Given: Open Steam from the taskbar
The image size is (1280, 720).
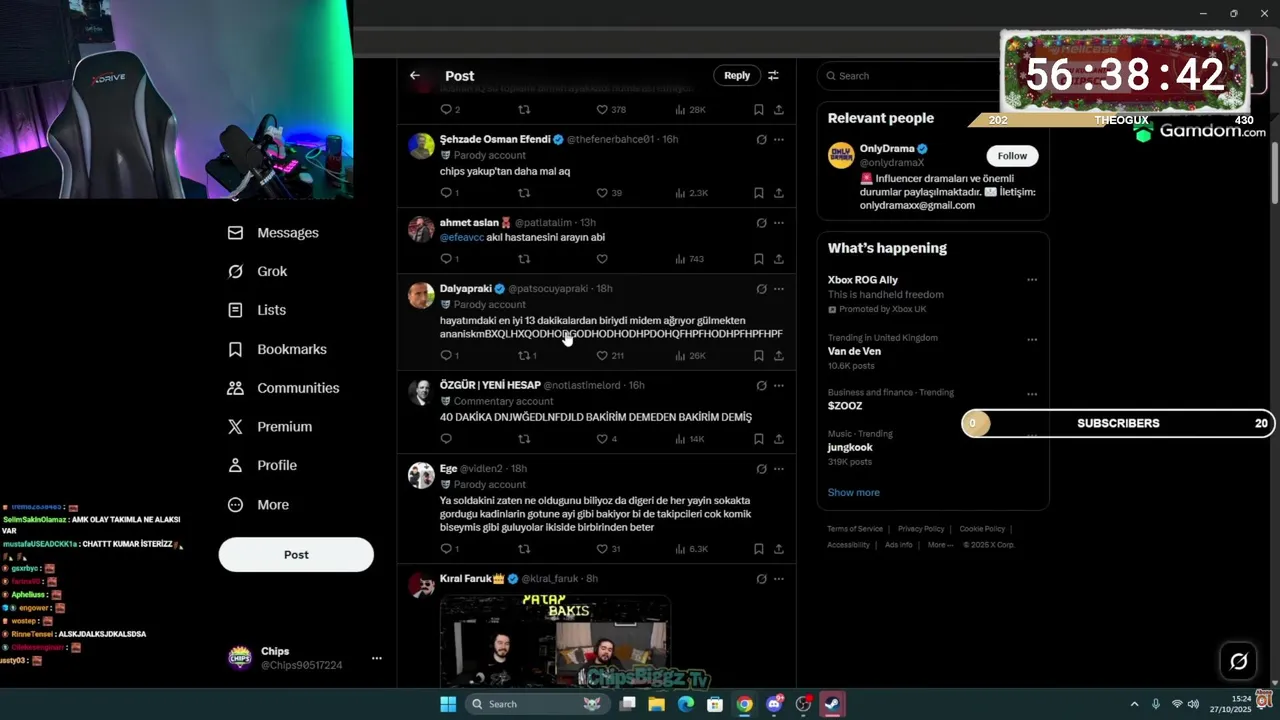Looking at the screenshot, I should coord(831,704).
